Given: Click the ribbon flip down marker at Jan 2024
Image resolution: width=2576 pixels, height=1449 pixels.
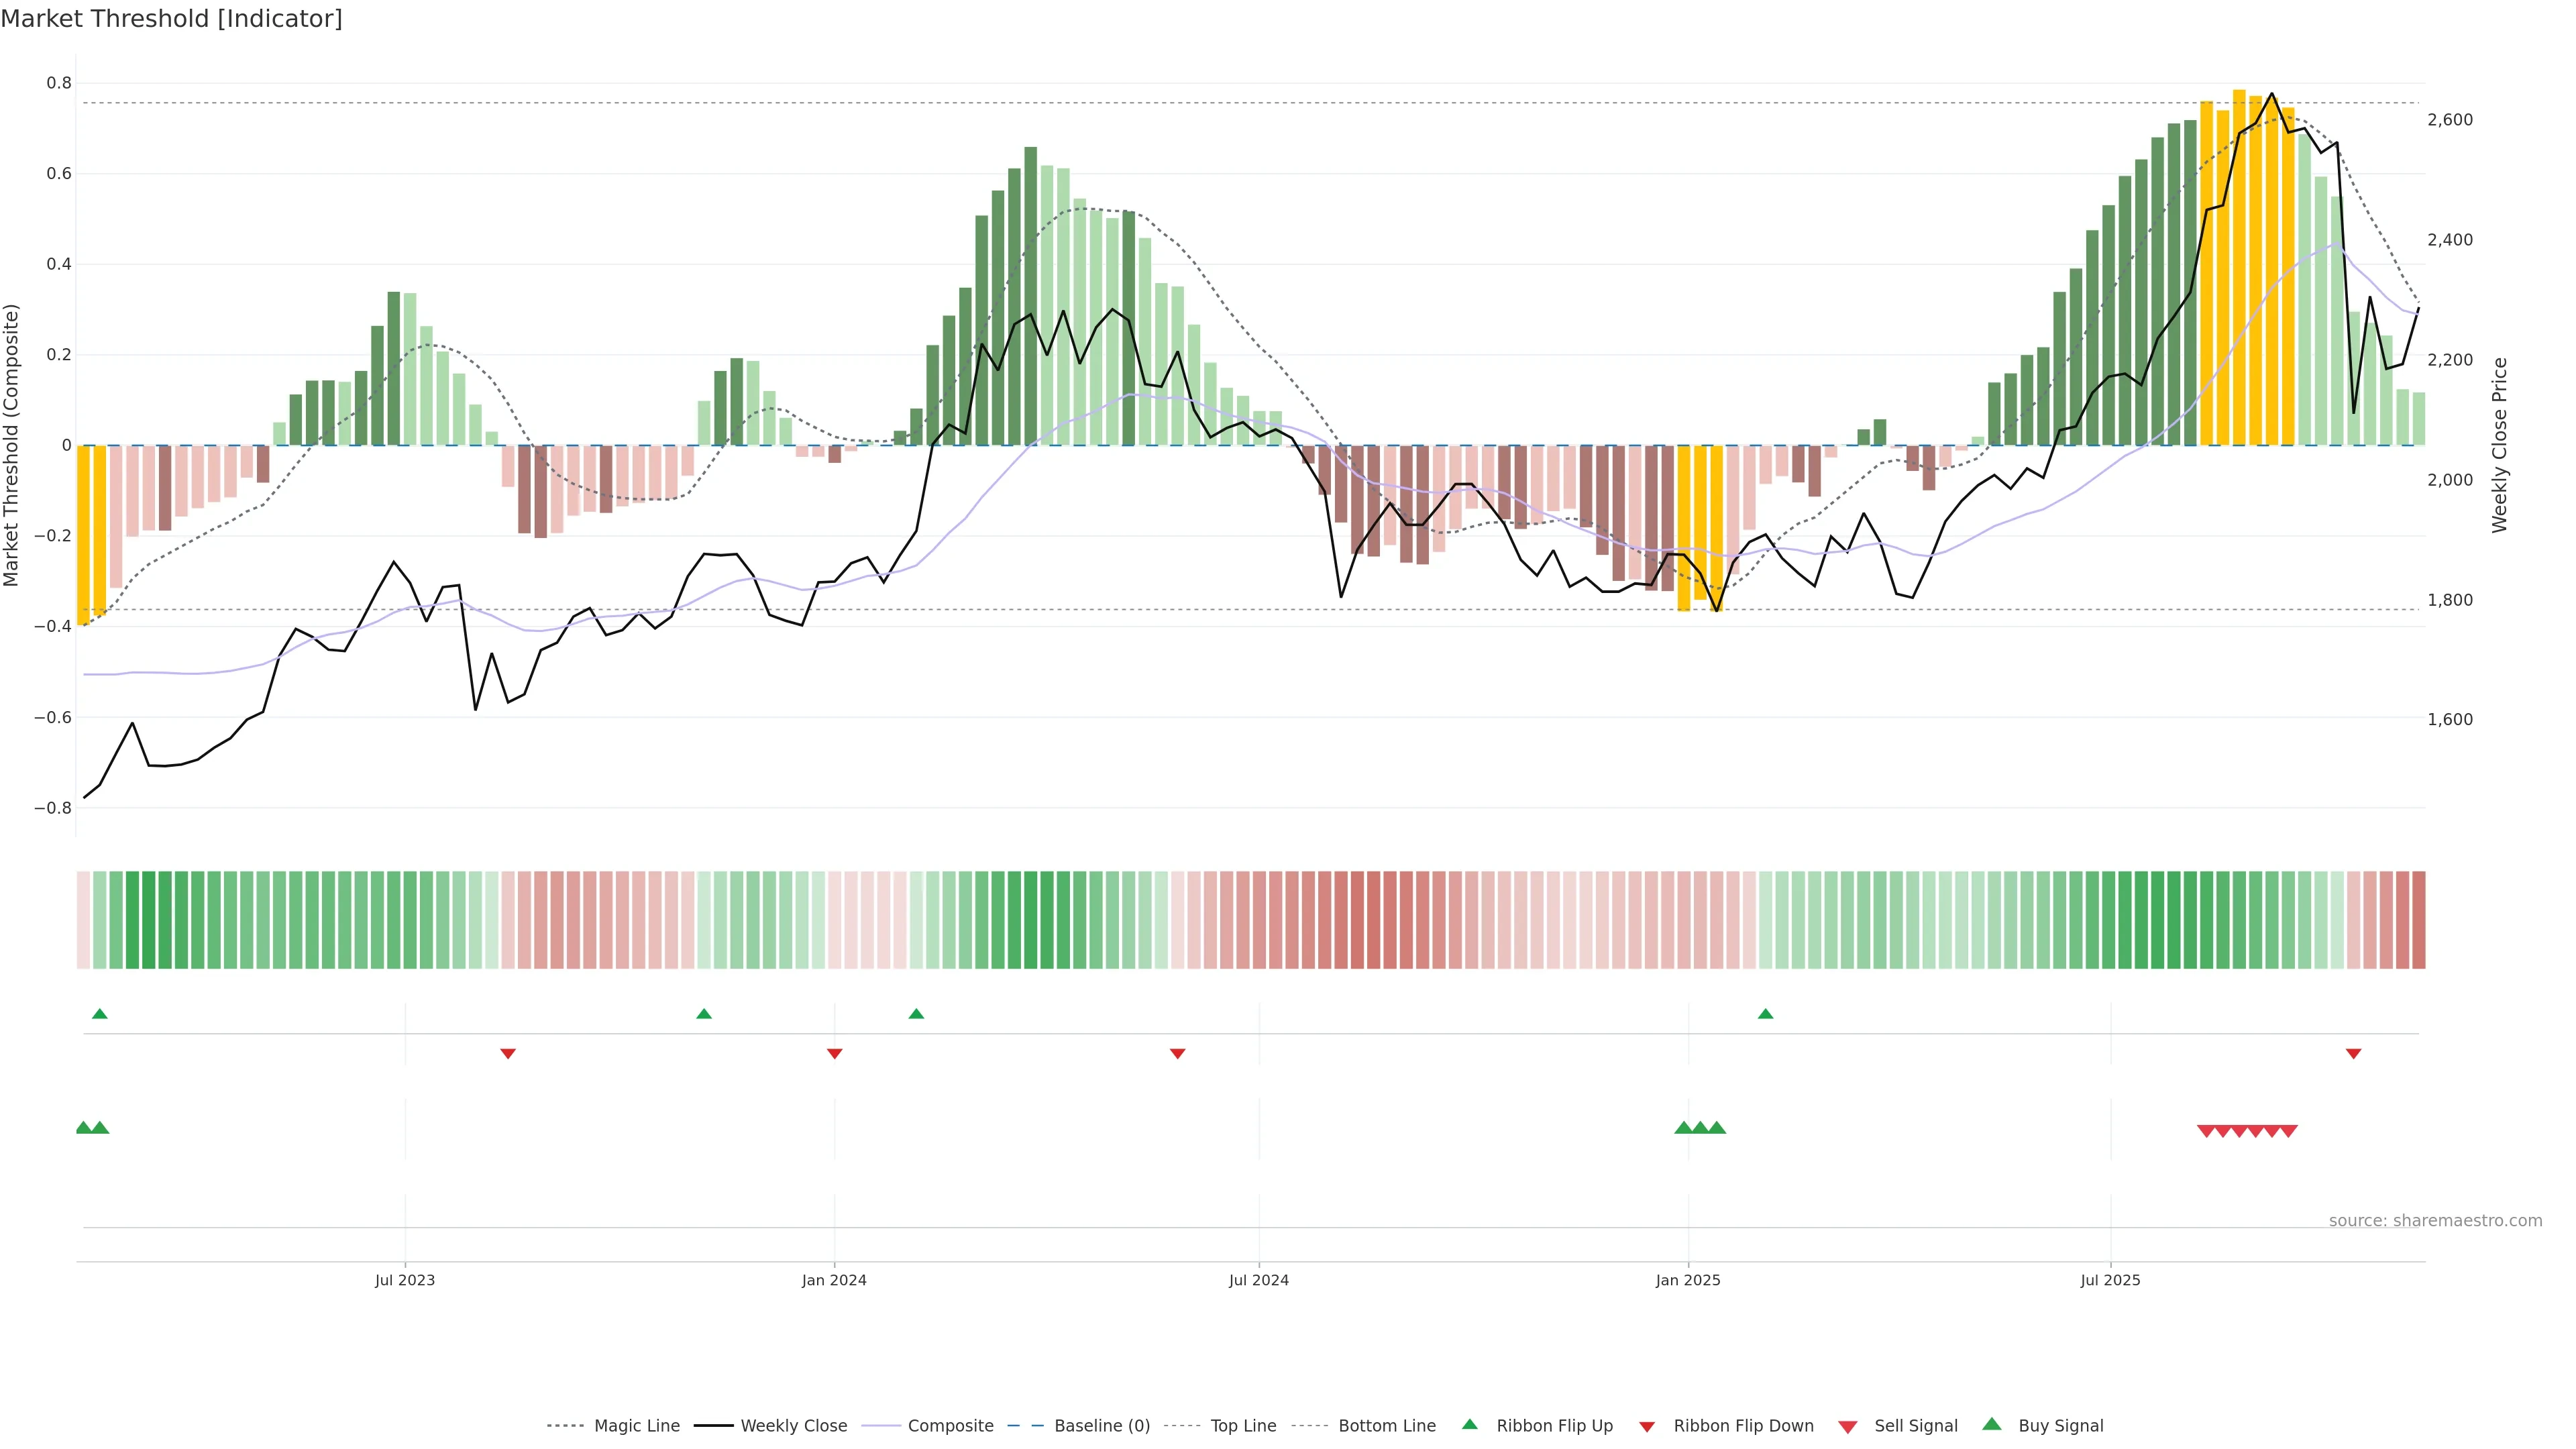Looking at the screenshot, I should [x=834, y=1053].
